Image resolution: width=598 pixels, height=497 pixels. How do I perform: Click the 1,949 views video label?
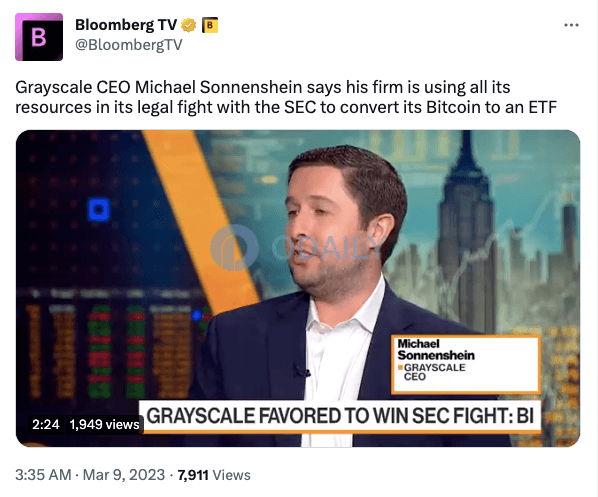[x=104, y=424]
